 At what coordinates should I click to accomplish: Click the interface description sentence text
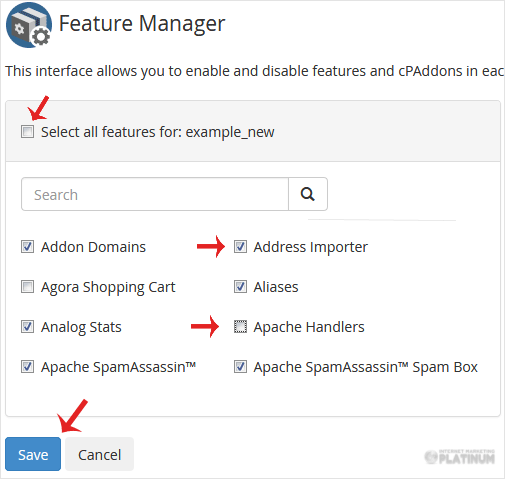click(x=255, y=71)
